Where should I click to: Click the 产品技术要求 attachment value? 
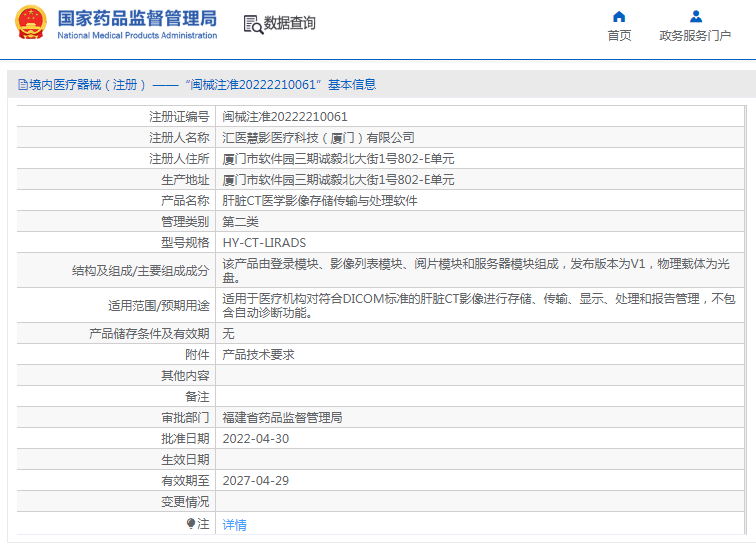click(x=258, y=355)
